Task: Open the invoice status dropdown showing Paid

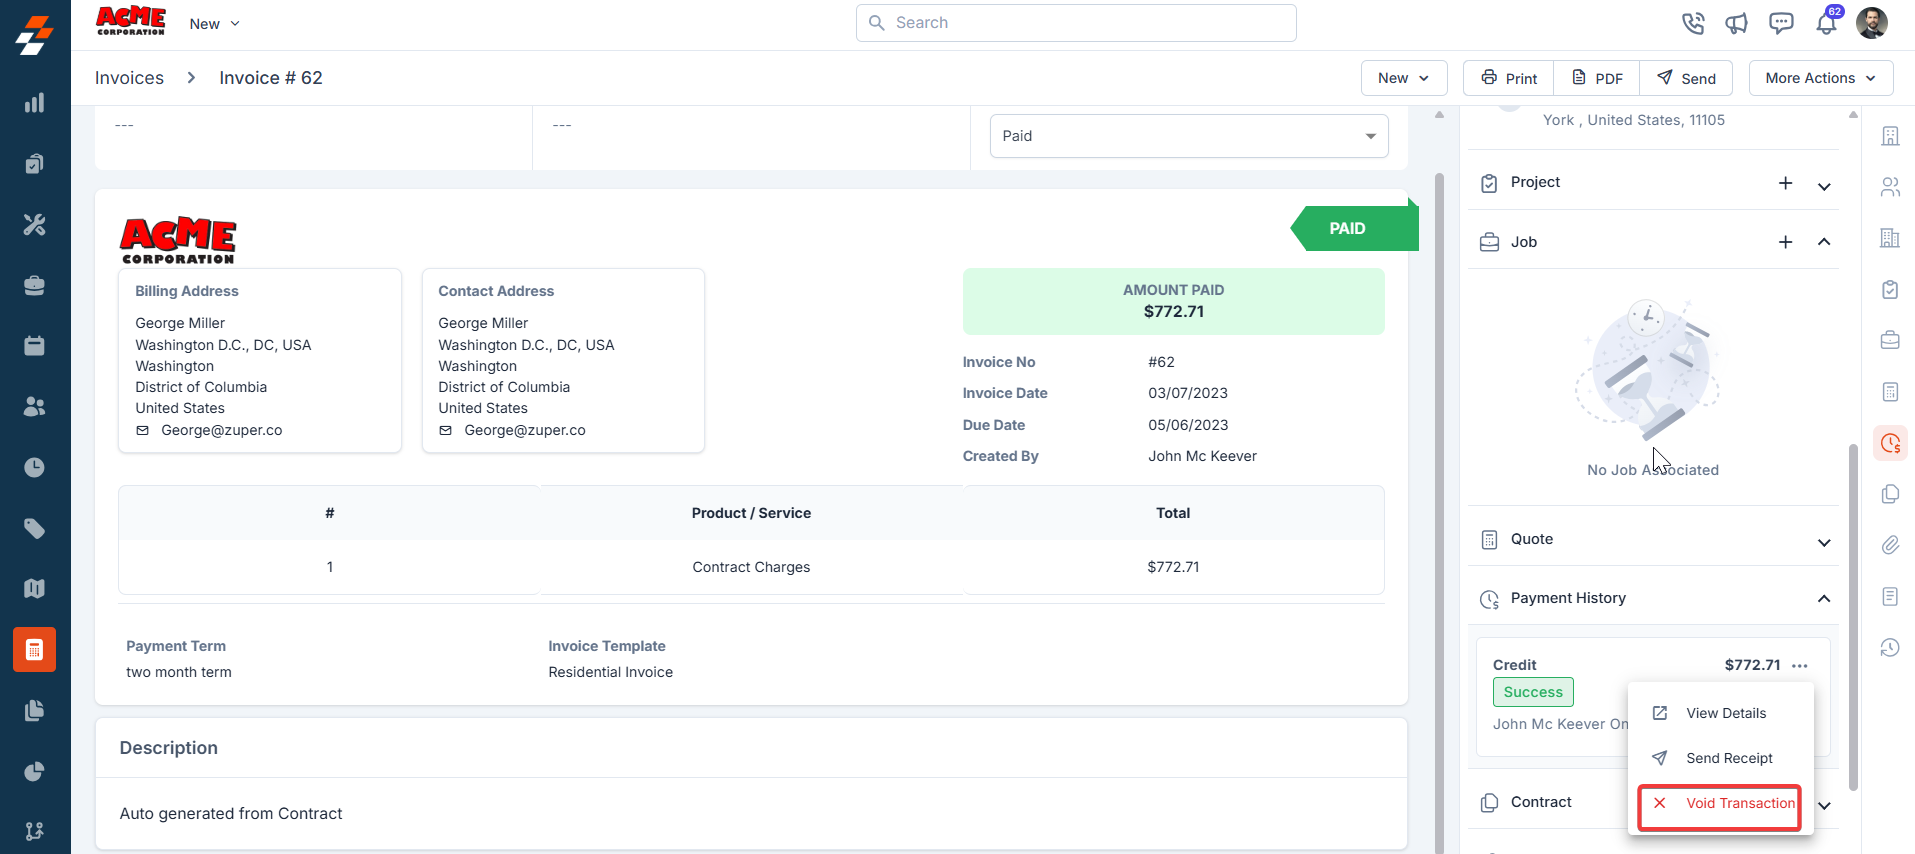Action: (1188, 136)
